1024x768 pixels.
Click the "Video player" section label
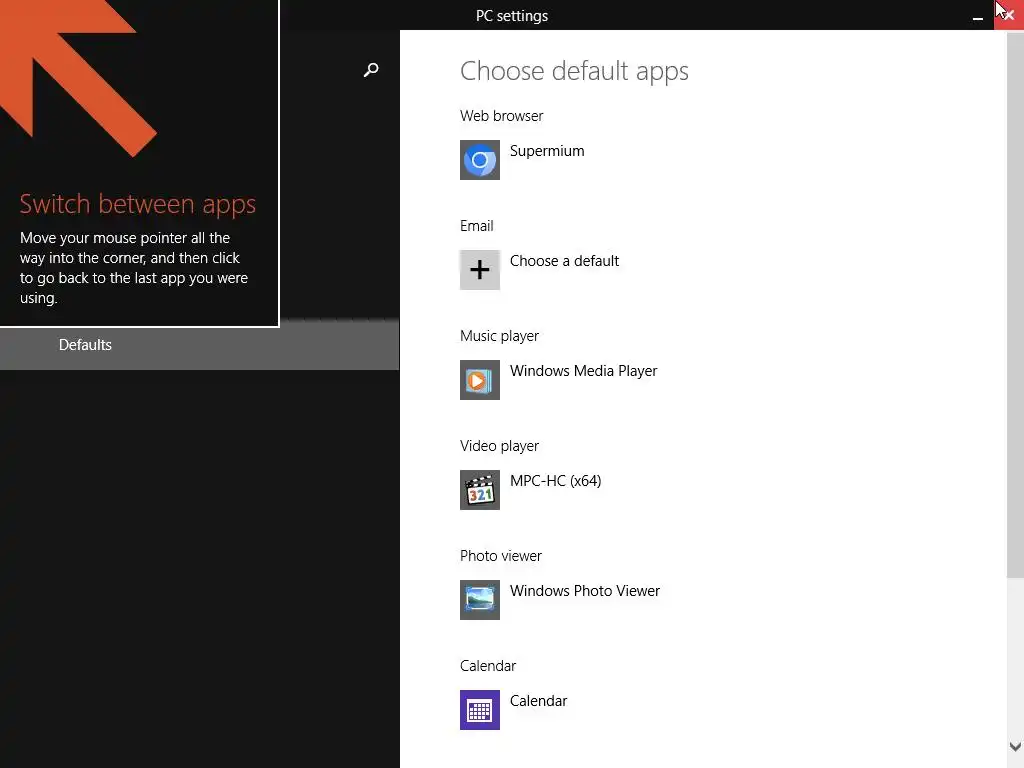click(499, 446)
